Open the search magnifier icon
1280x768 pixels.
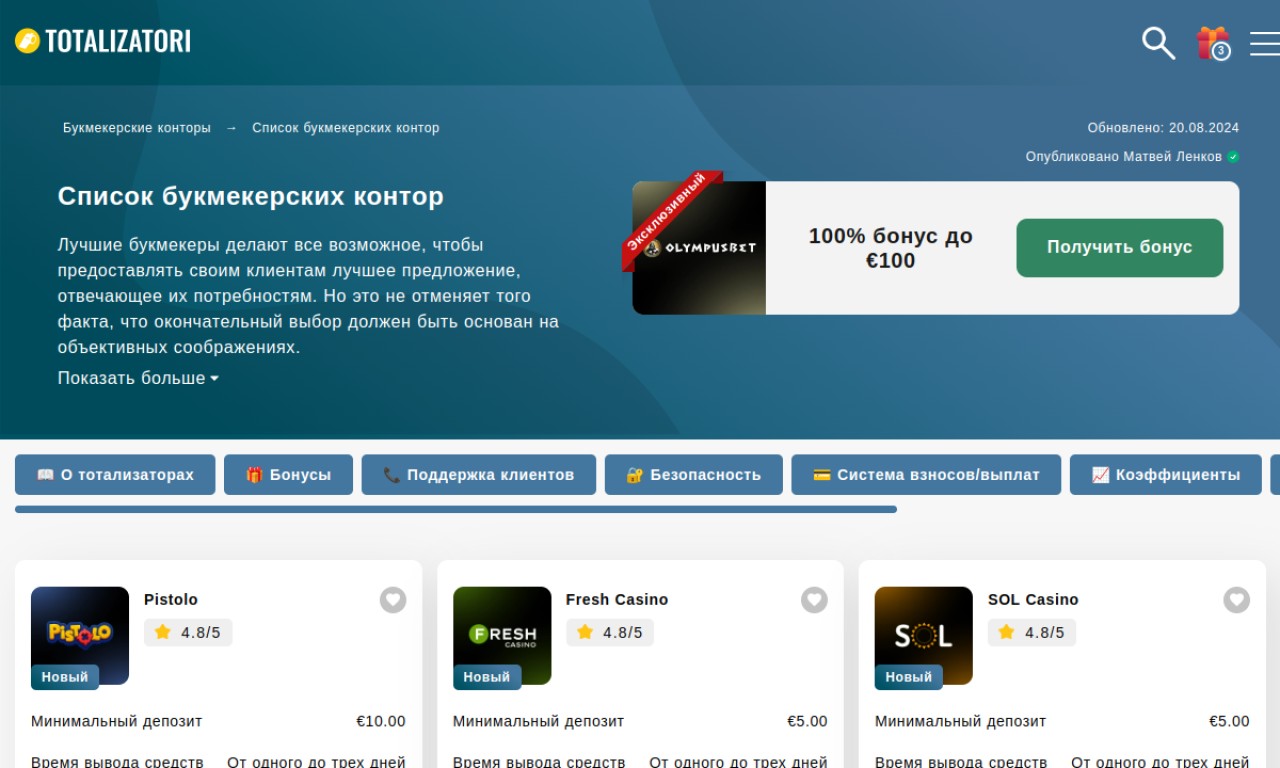1158,43
